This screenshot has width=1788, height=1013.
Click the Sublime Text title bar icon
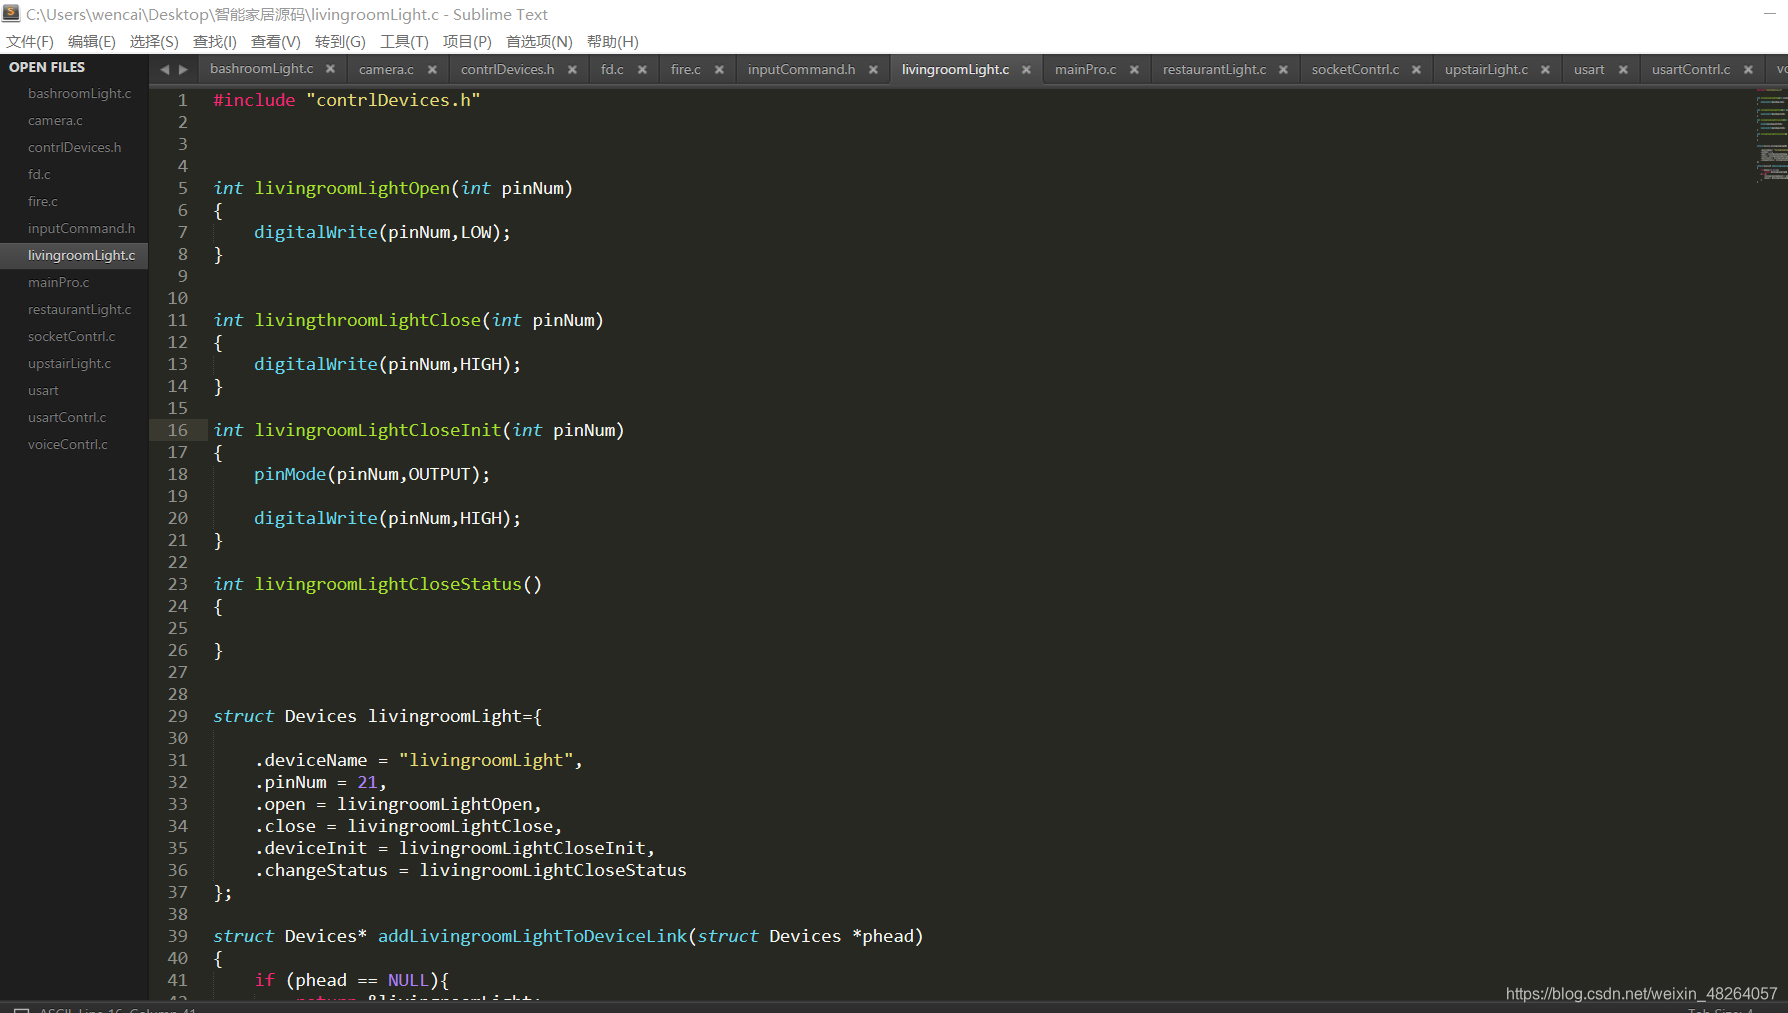click(11, 13)
